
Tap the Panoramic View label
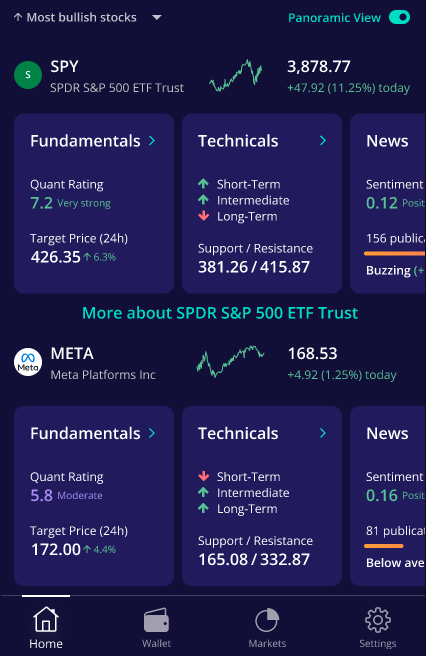click(x=334, y=18)
